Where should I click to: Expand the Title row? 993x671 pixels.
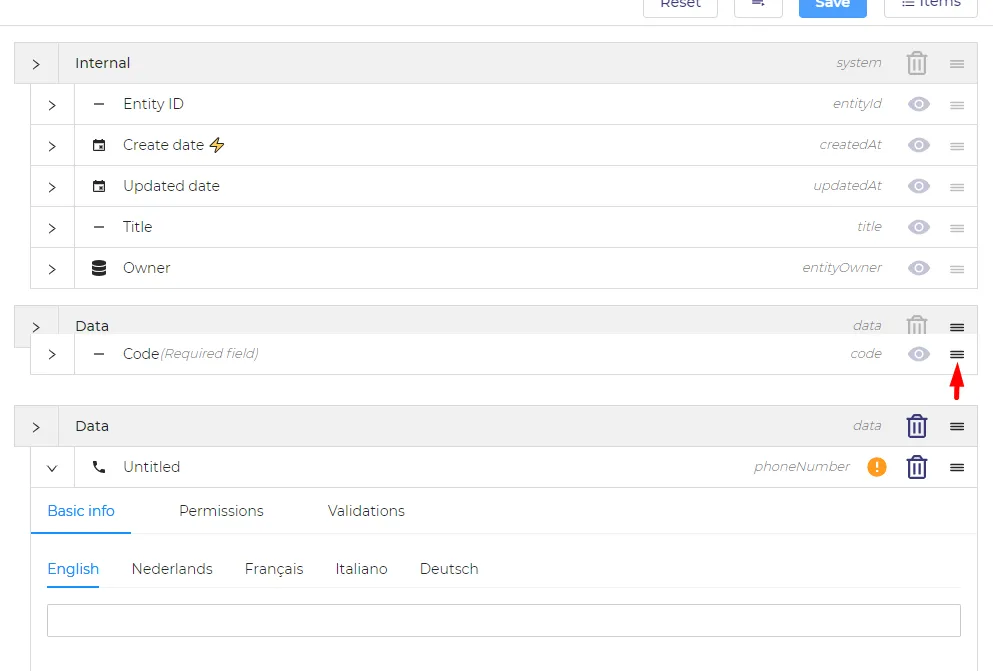point(52,228)
